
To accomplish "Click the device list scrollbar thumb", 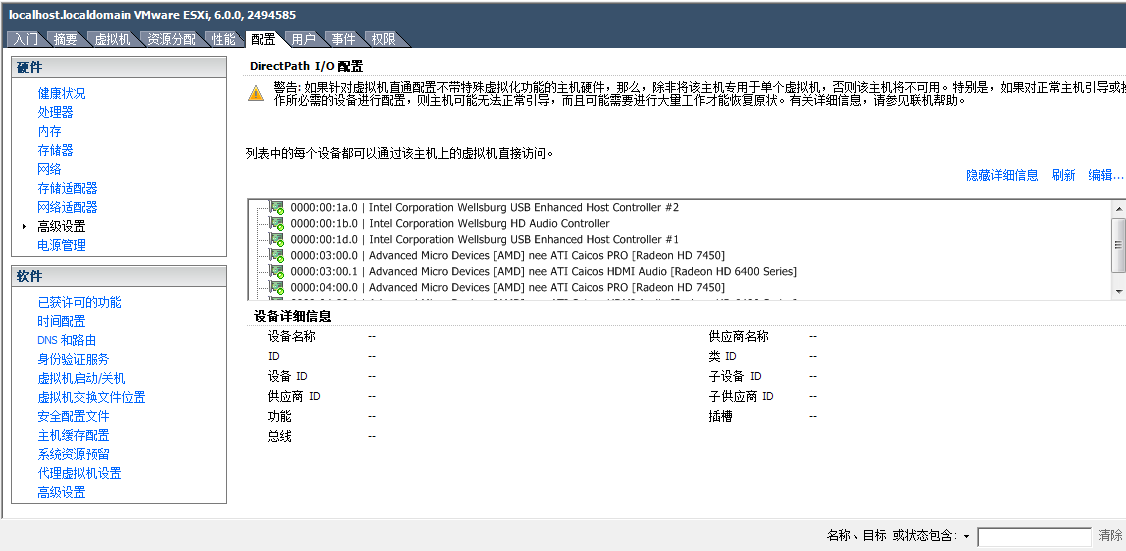I will [x=1118, y=245].
